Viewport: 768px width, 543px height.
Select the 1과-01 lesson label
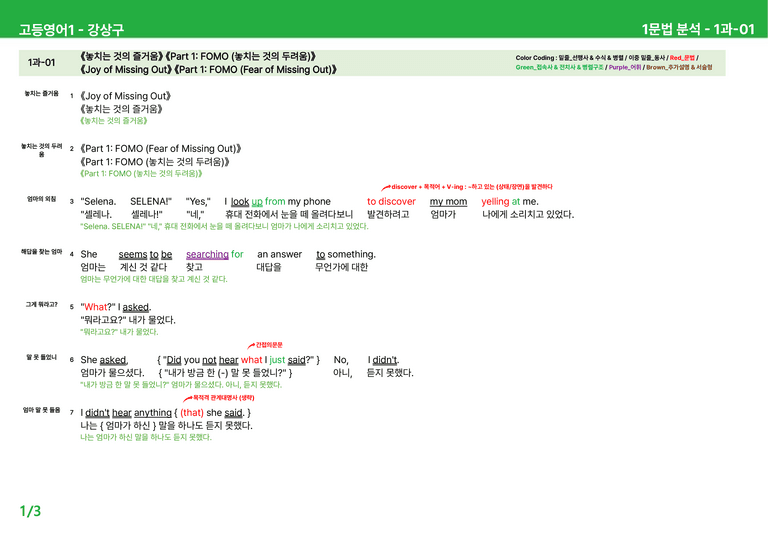(41, 63)
